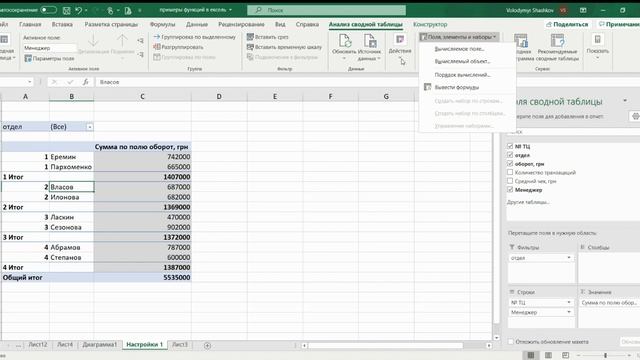Screen dimensions: 640x360
Task: Open the pivot fields pane options arrow
Action: (x=625, y=100)
